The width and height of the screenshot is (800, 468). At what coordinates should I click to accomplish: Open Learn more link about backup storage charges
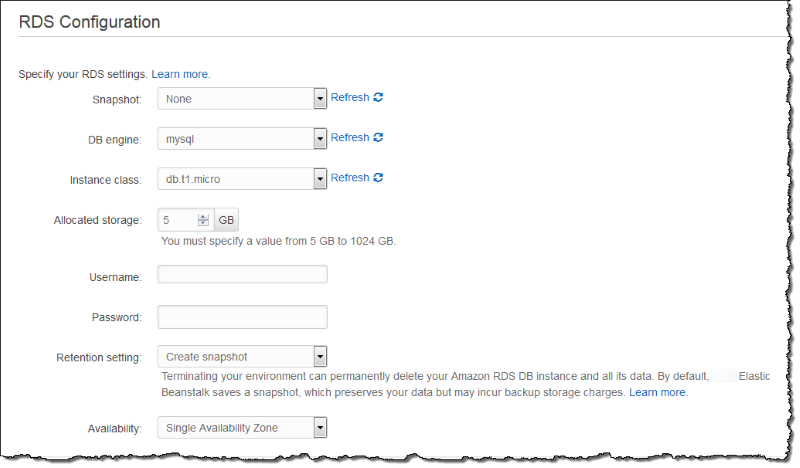pyautogui.click(x=657, y=393)
